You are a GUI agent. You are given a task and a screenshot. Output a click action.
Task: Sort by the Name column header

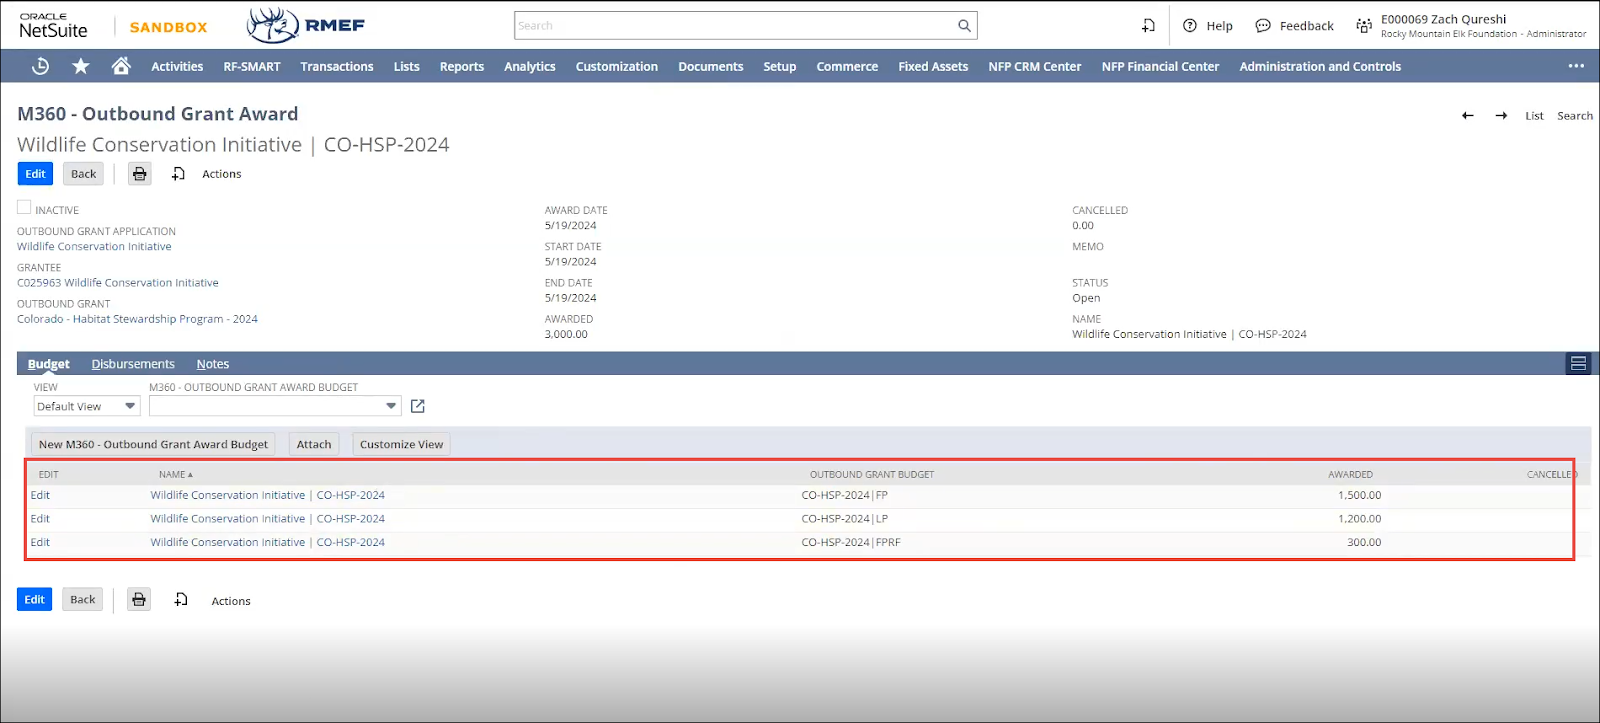tap(175, 474)
